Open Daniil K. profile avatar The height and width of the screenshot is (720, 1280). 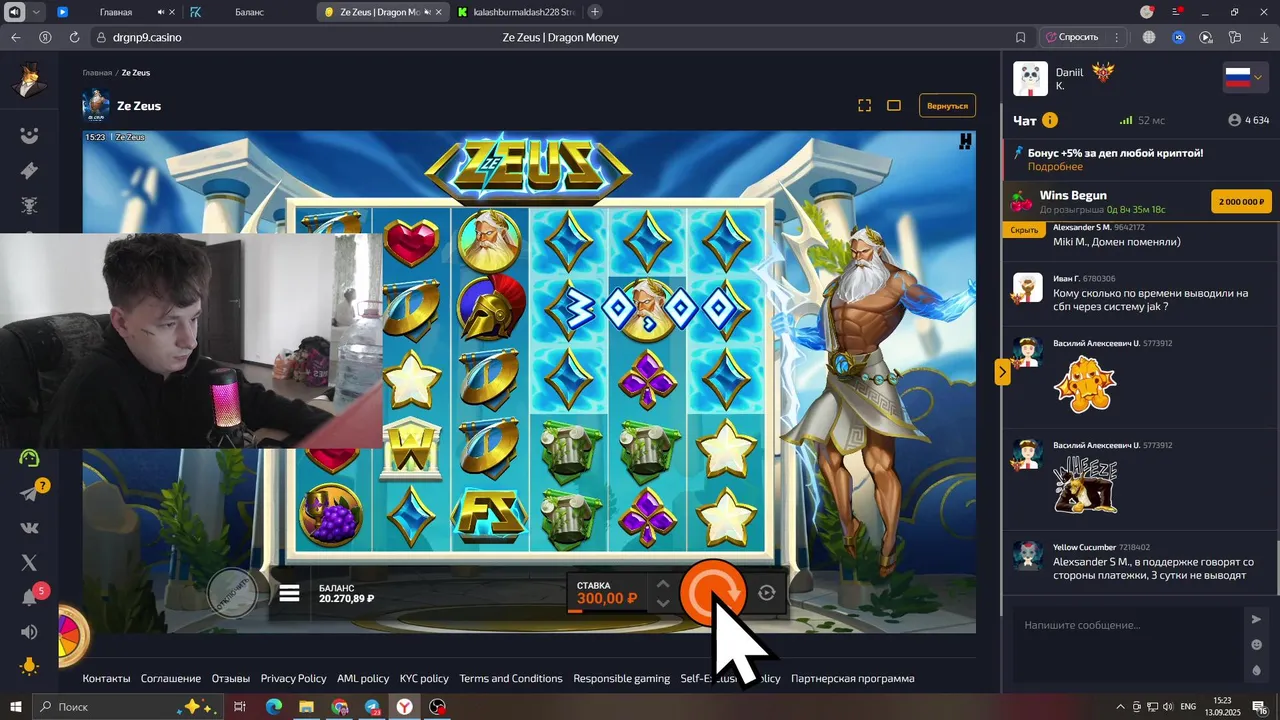(x=1030, y=78)
